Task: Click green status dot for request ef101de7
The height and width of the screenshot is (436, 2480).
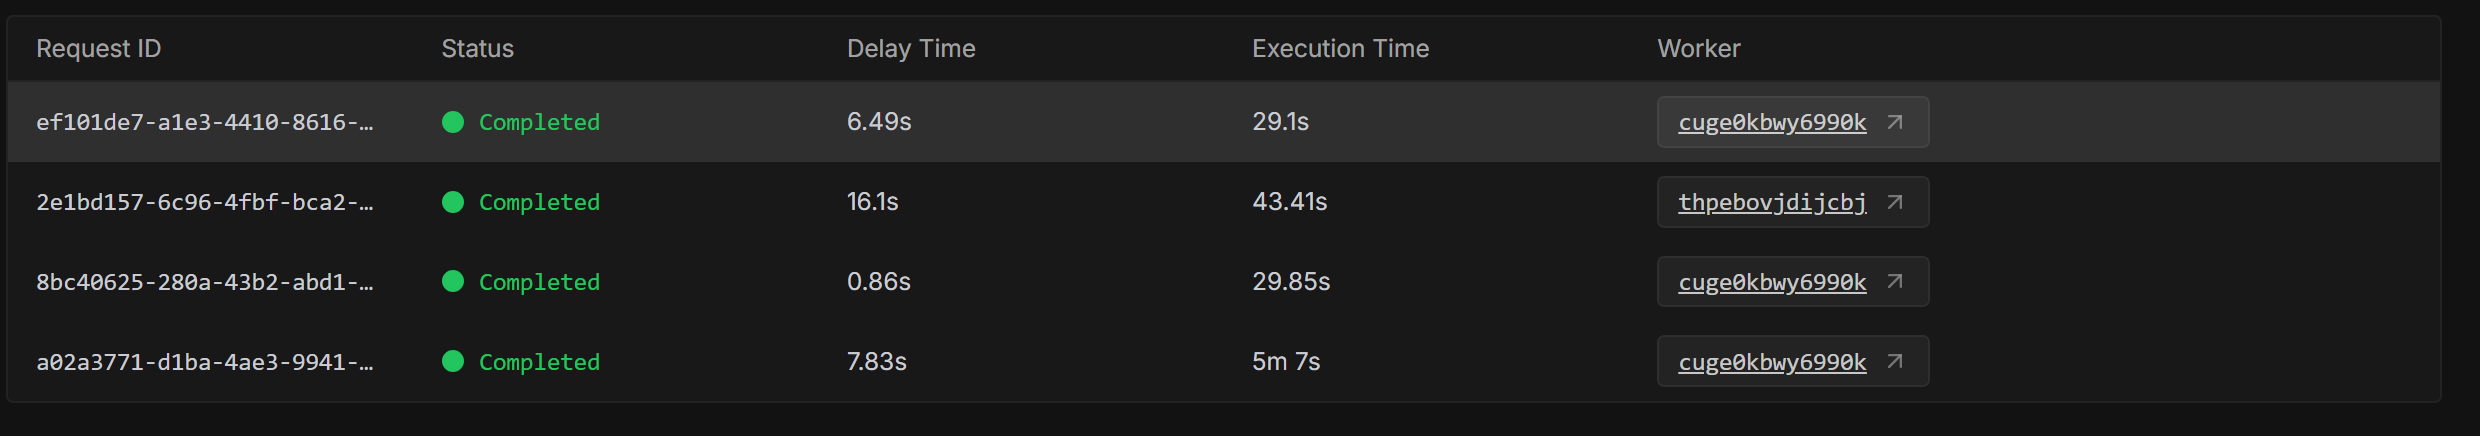Action: 453,122
